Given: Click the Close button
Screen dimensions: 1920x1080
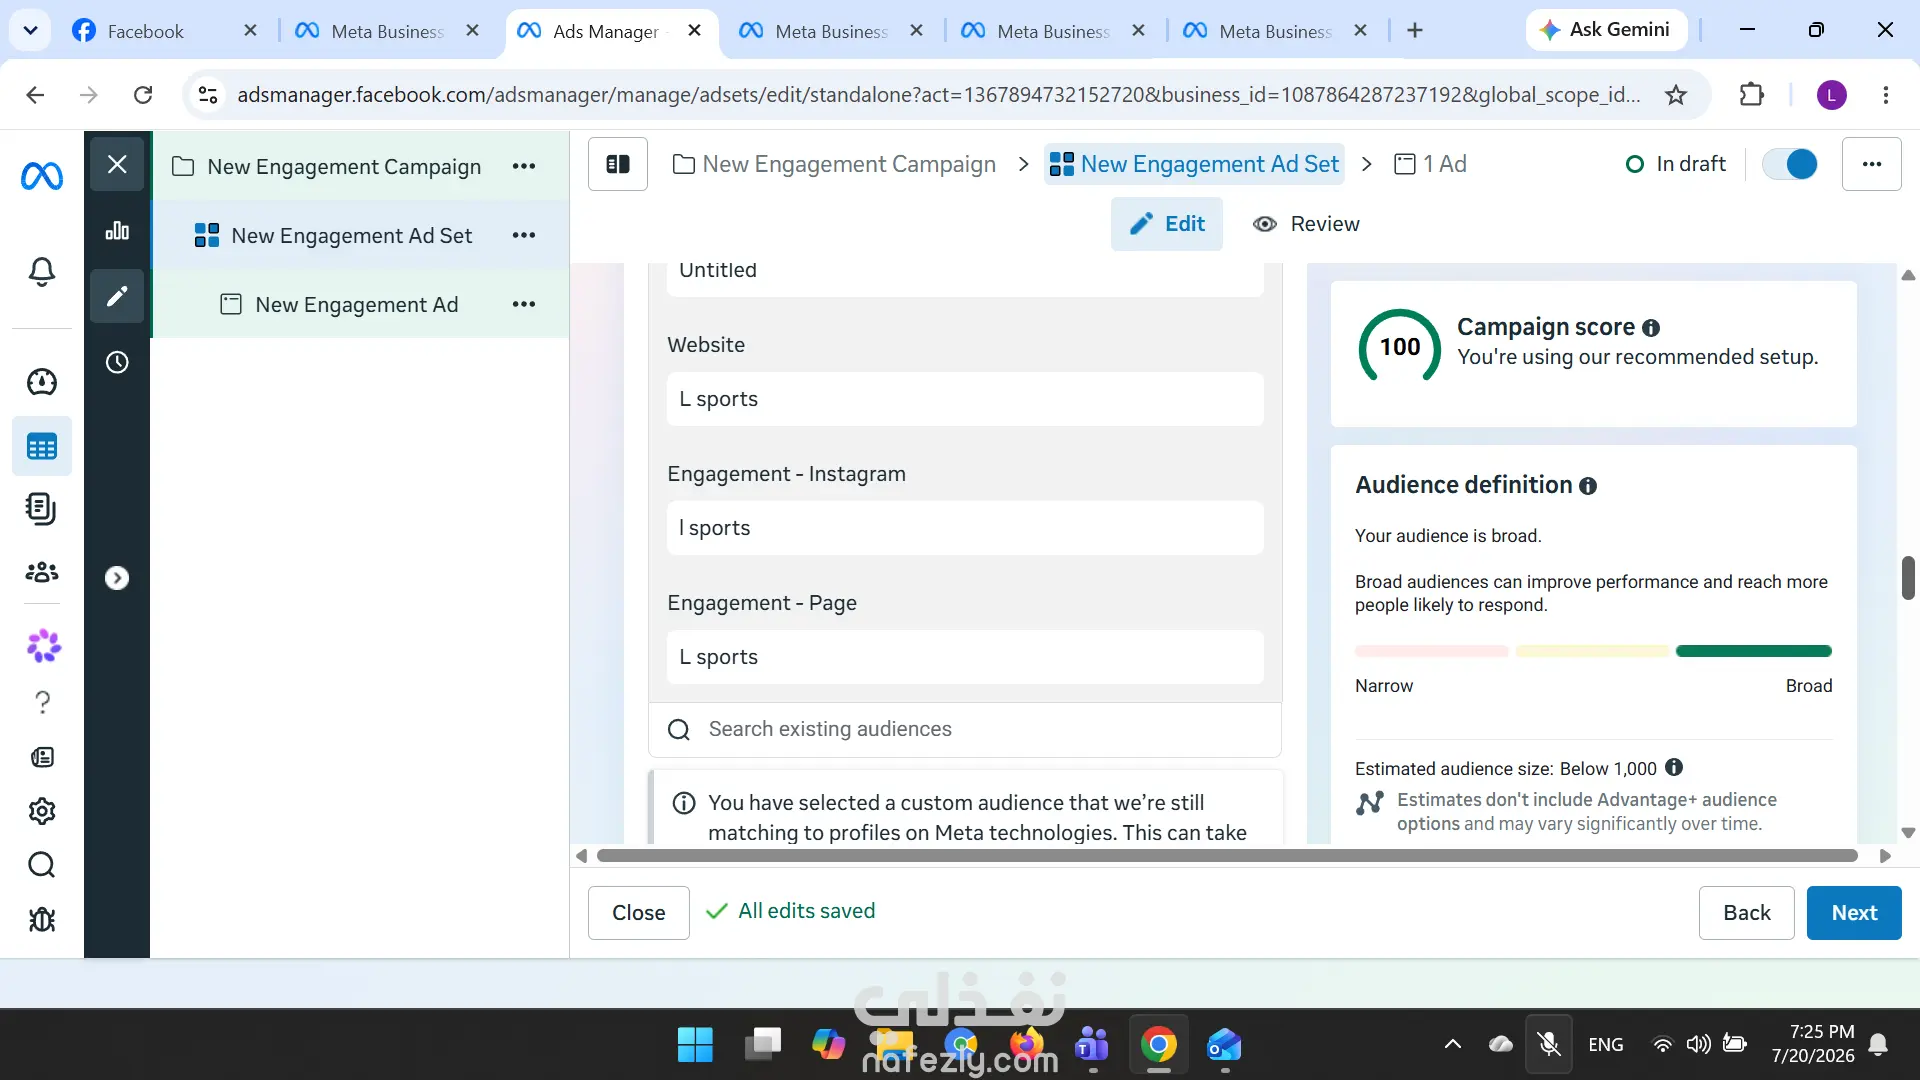Looking at the screenshot, I should point(639,913).
